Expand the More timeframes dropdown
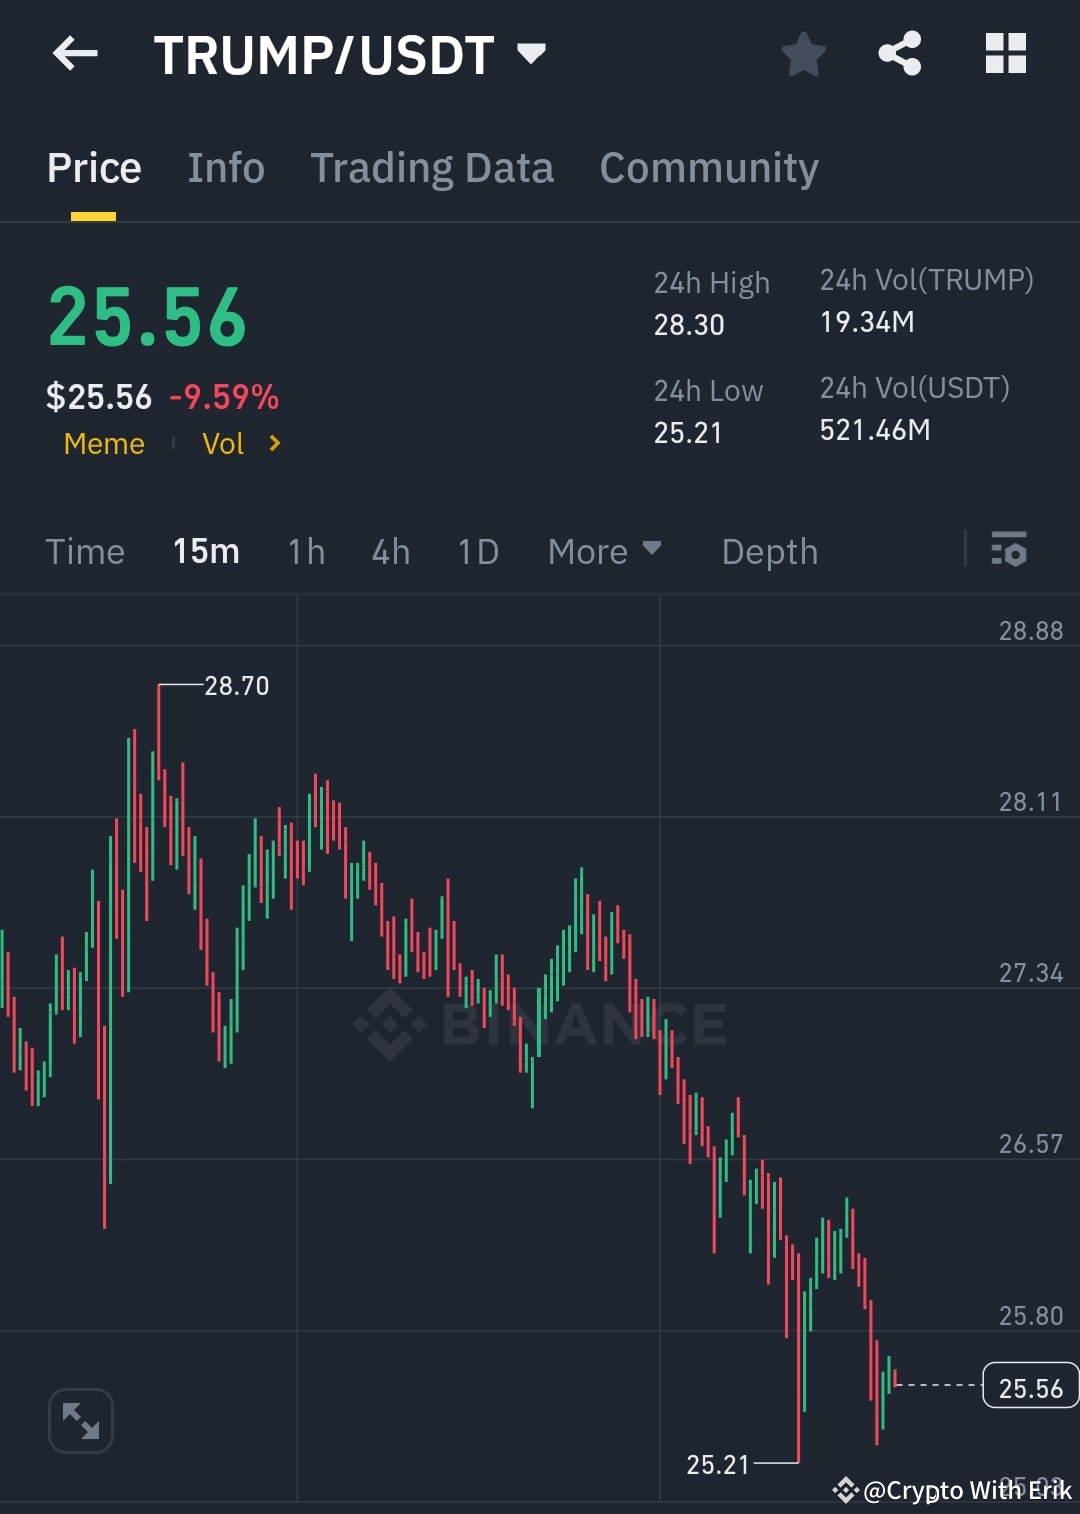This screenshot has width=1080, height=1514. (604, 551)
